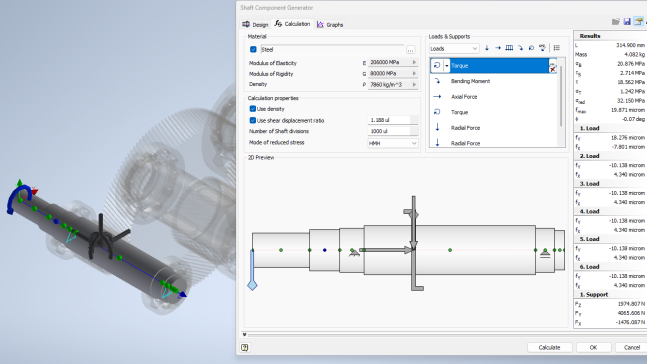
Task: Add a radial force load icon
Action: [x=487, y=48]
